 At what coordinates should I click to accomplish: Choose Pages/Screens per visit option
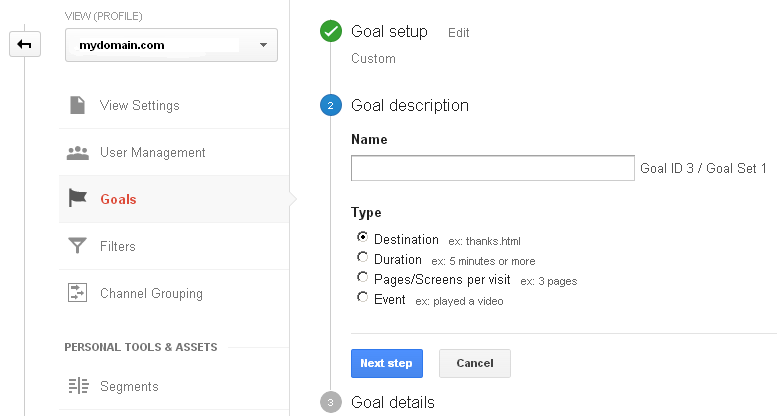point(362,277)
